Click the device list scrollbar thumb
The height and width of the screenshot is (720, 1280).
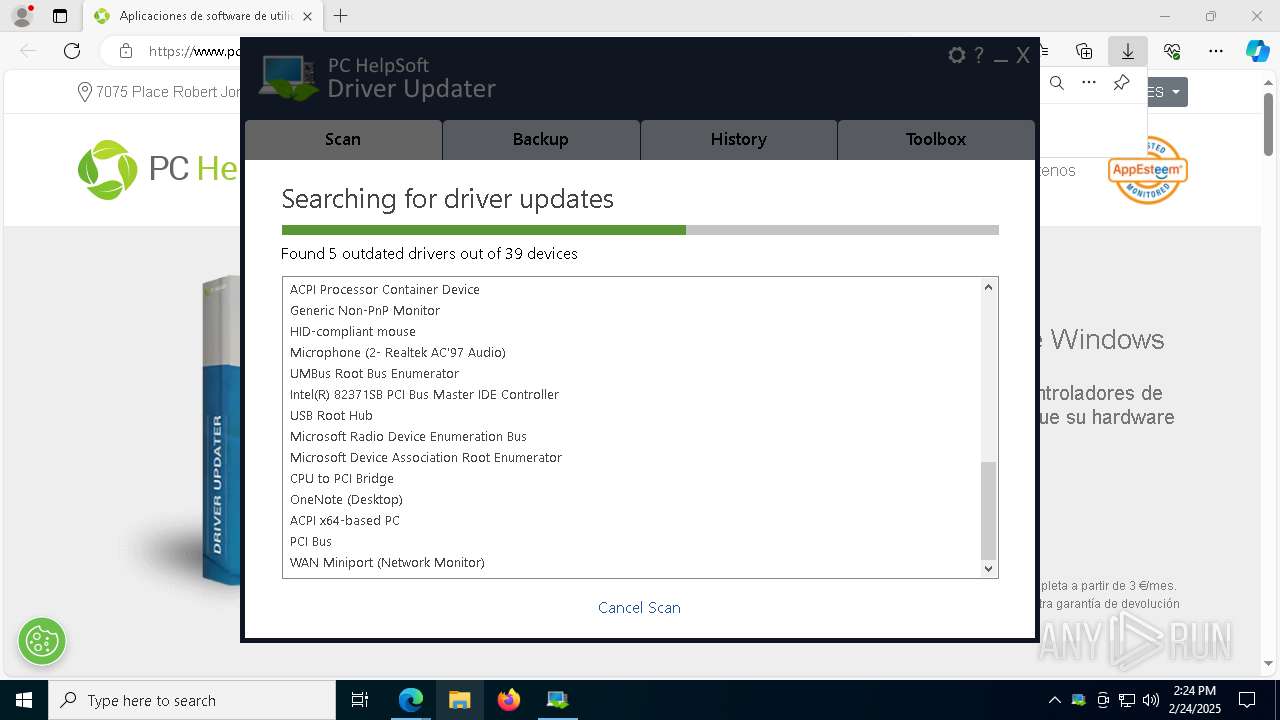point(988,510)
